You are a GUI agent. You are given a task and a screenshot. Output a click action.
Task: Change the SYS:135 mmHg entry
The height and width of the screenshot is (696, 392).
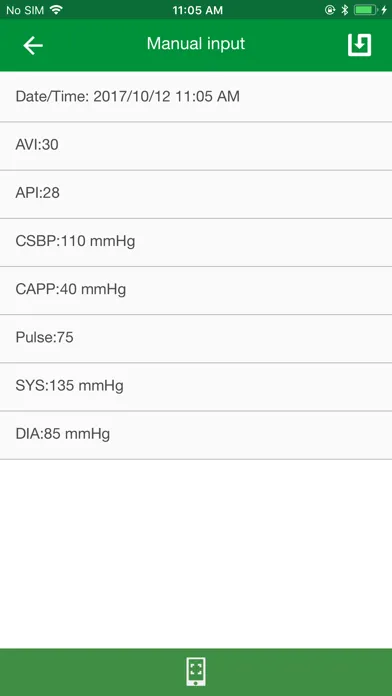click(x=196, y=387)
